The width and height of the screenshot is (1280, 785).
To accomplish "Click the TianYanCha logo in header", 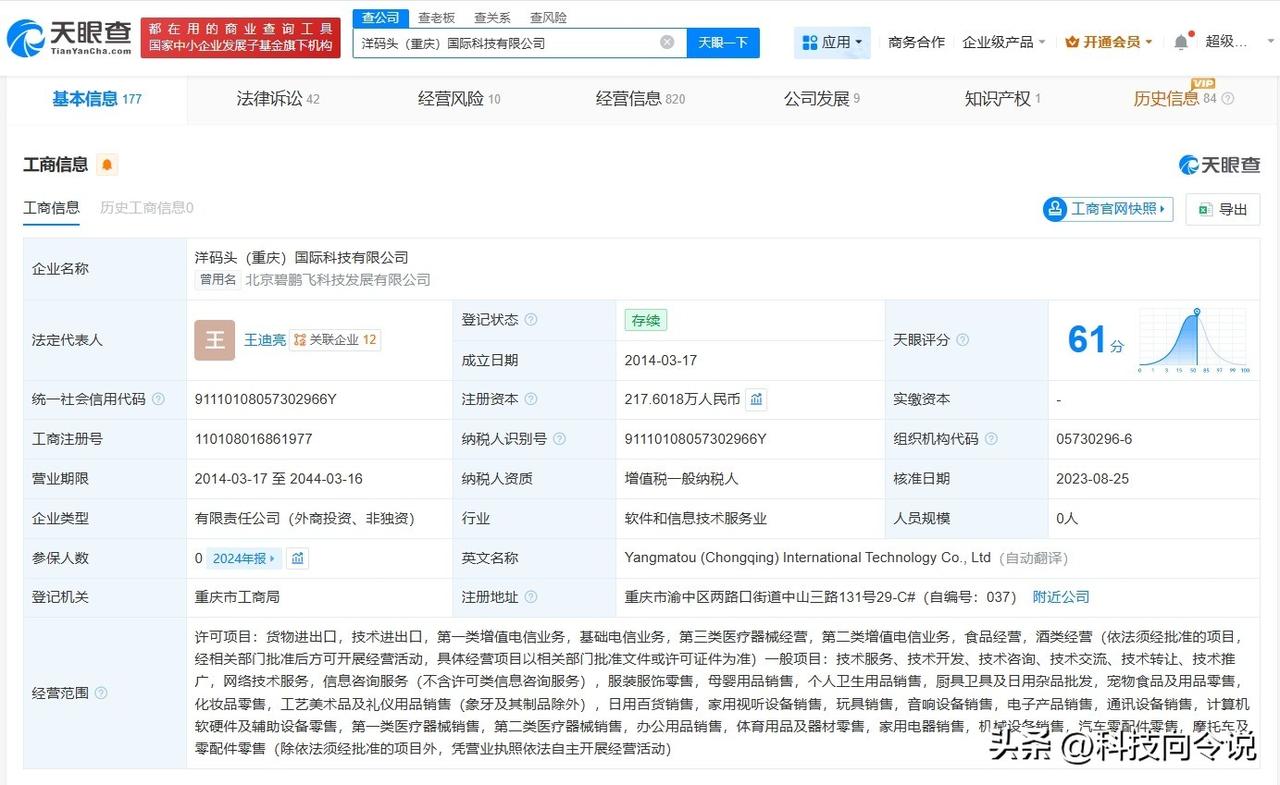I will pyautogui.click(x=68, y=37).
